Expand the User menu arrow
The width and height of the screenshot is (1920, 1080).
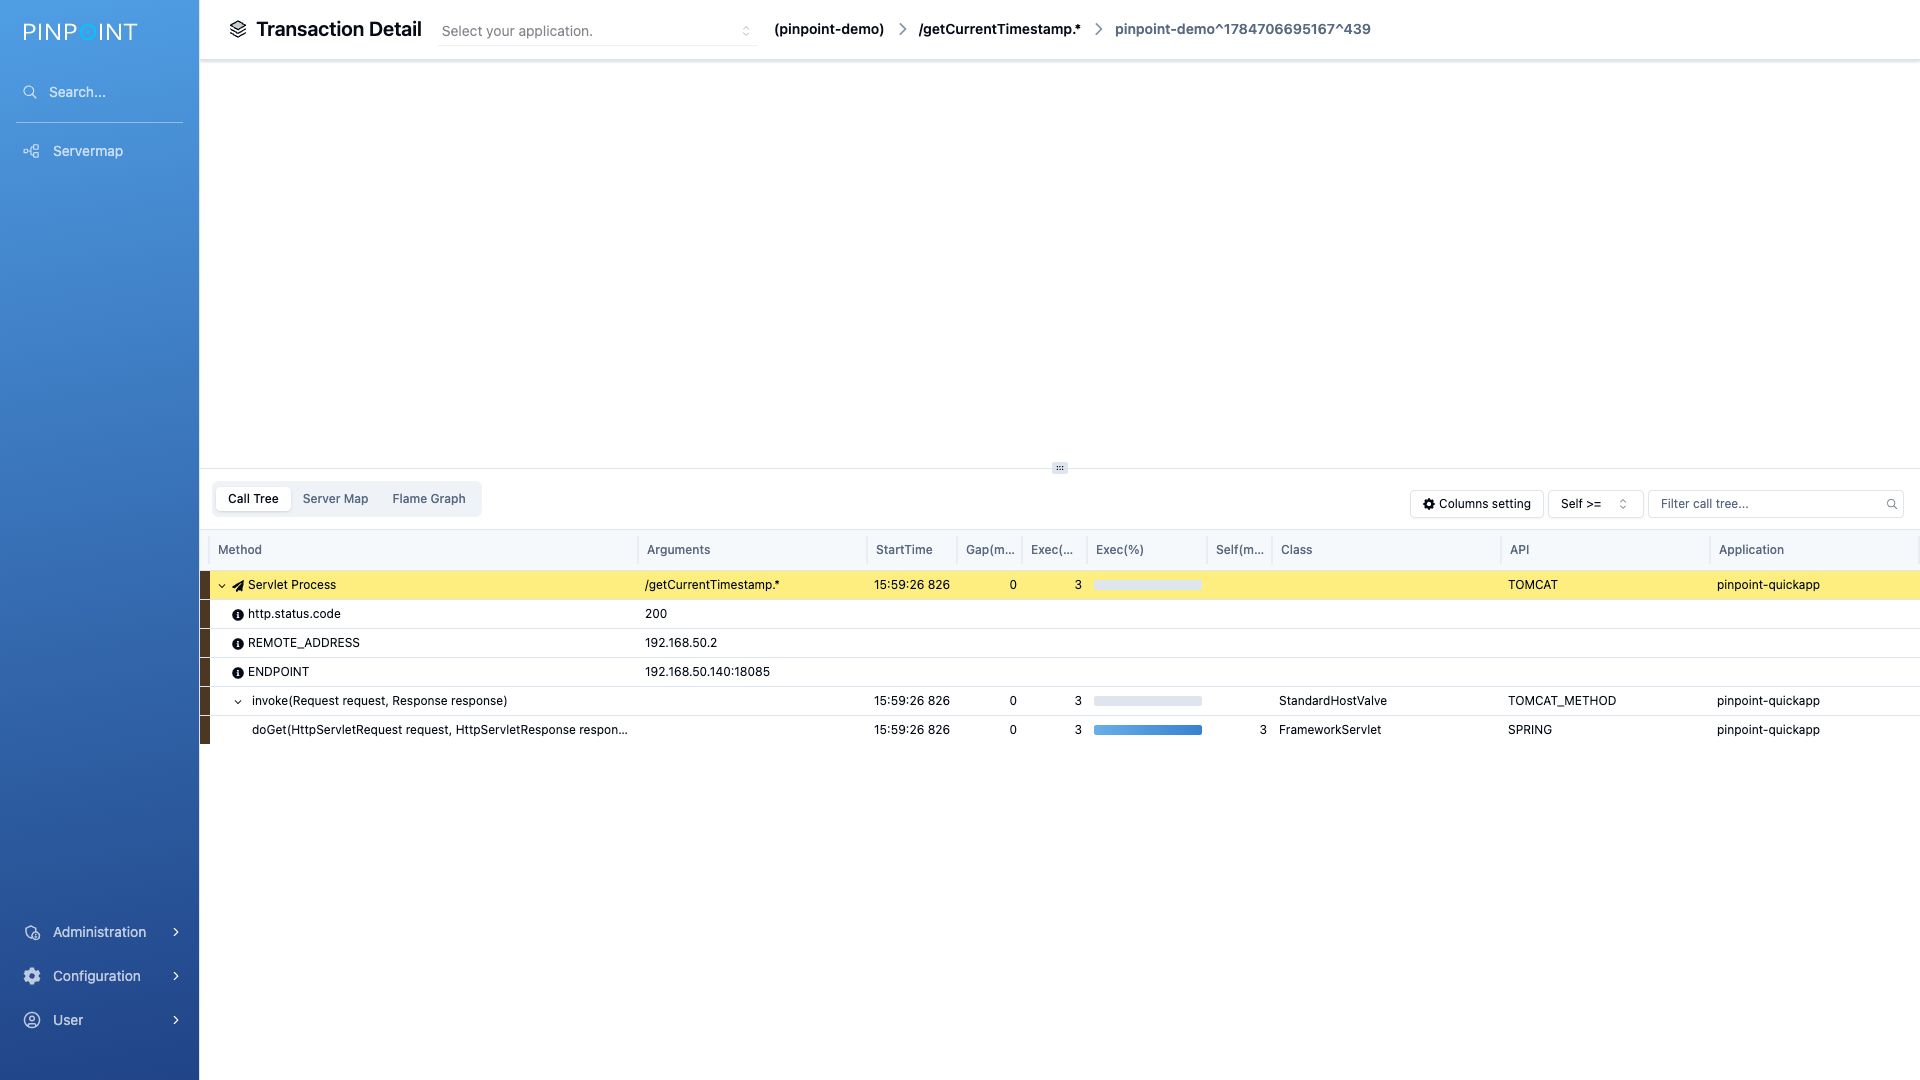(x=176, y=1020)
